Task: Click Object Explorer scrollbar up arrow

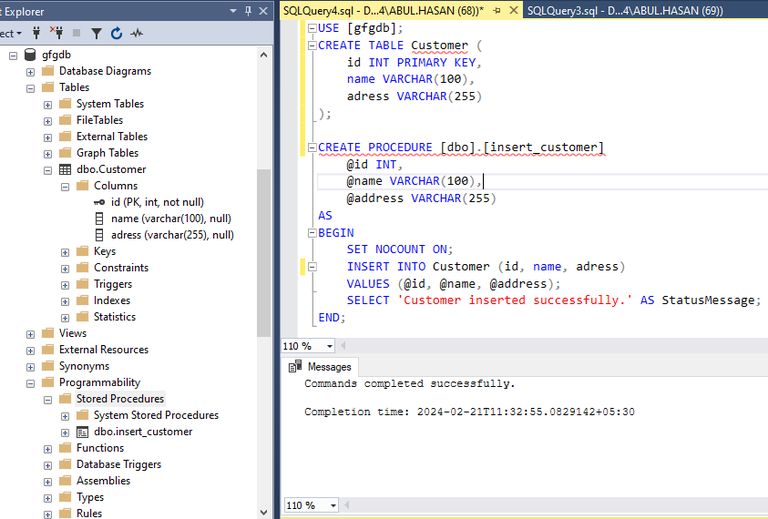Action: pyautogui.click(x=264, y=55)
